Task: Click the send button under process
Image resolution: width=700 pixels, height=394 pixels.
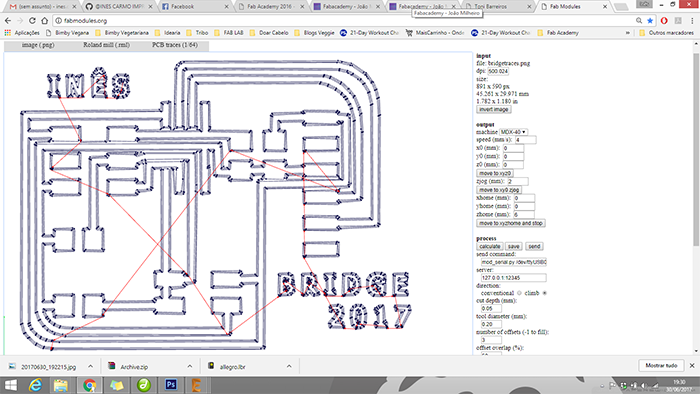Action: coord(534,246)
